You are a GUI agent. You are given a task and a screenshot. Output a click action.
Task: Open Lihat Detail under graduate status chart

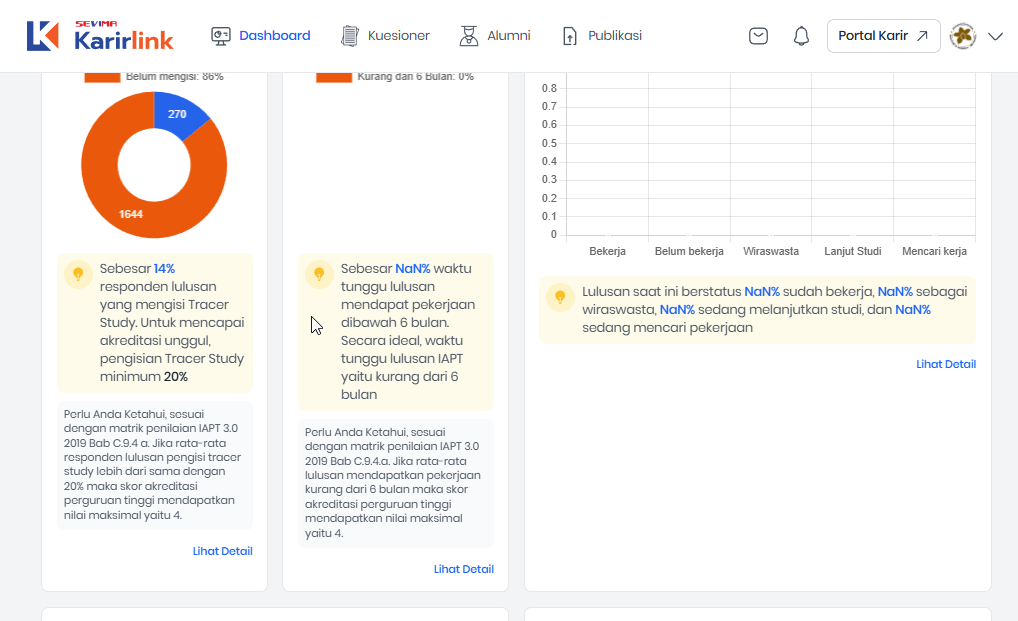click(945, 364)
